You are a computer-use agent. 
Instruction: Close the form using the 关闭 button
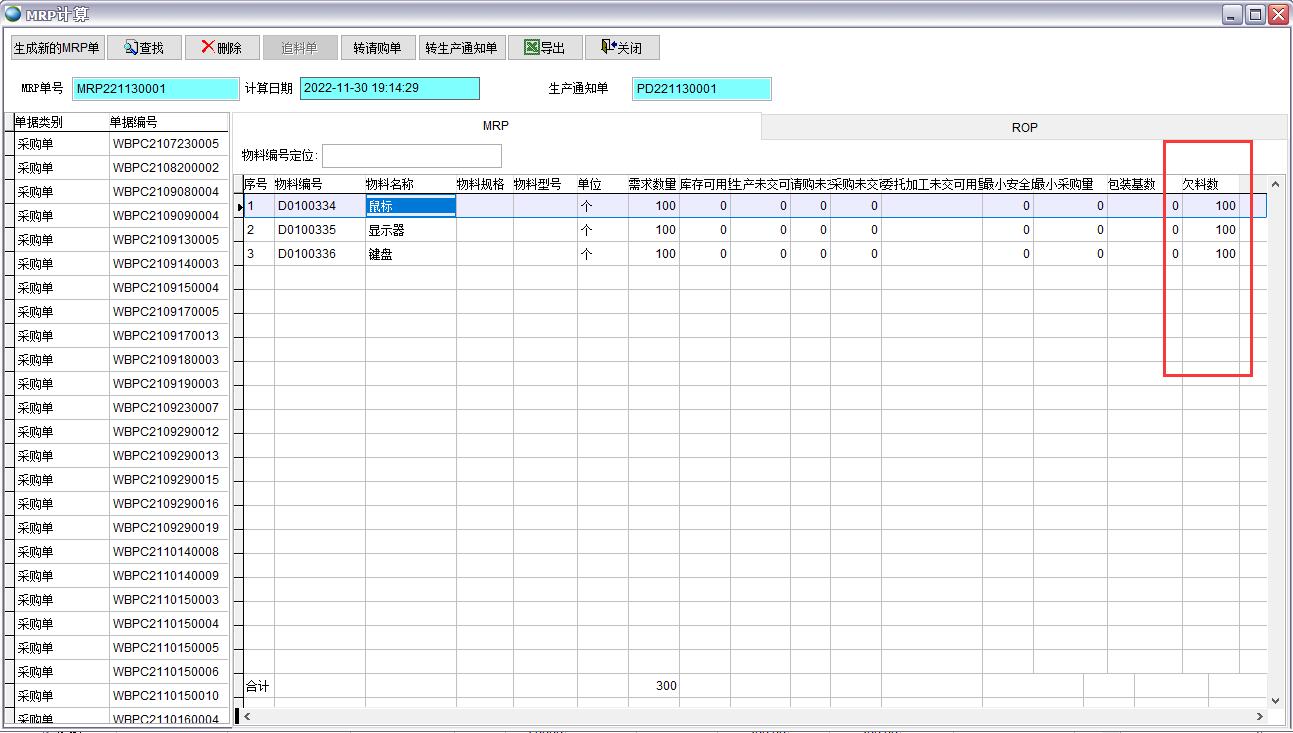point(621,48)
